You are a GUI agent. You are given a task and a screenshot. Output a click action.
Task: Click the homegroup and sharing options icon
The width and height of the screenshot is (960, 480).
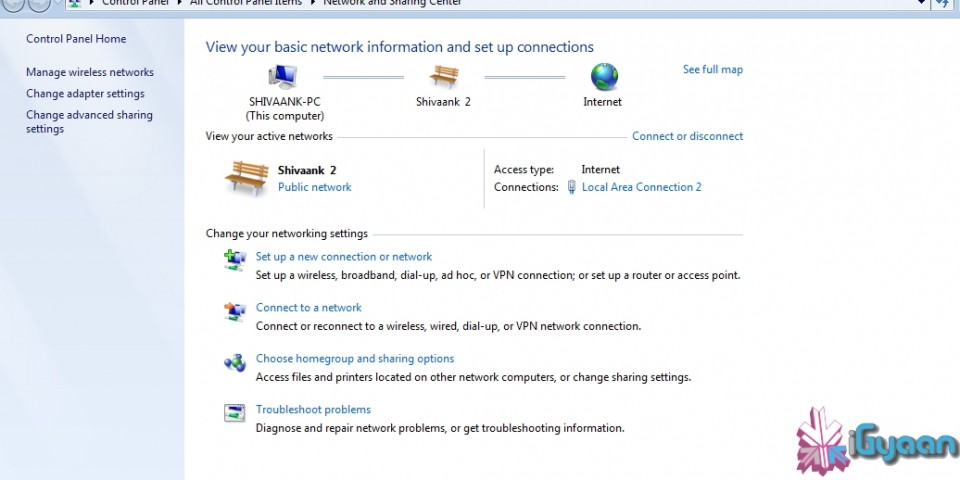click(x=235, y=363)
